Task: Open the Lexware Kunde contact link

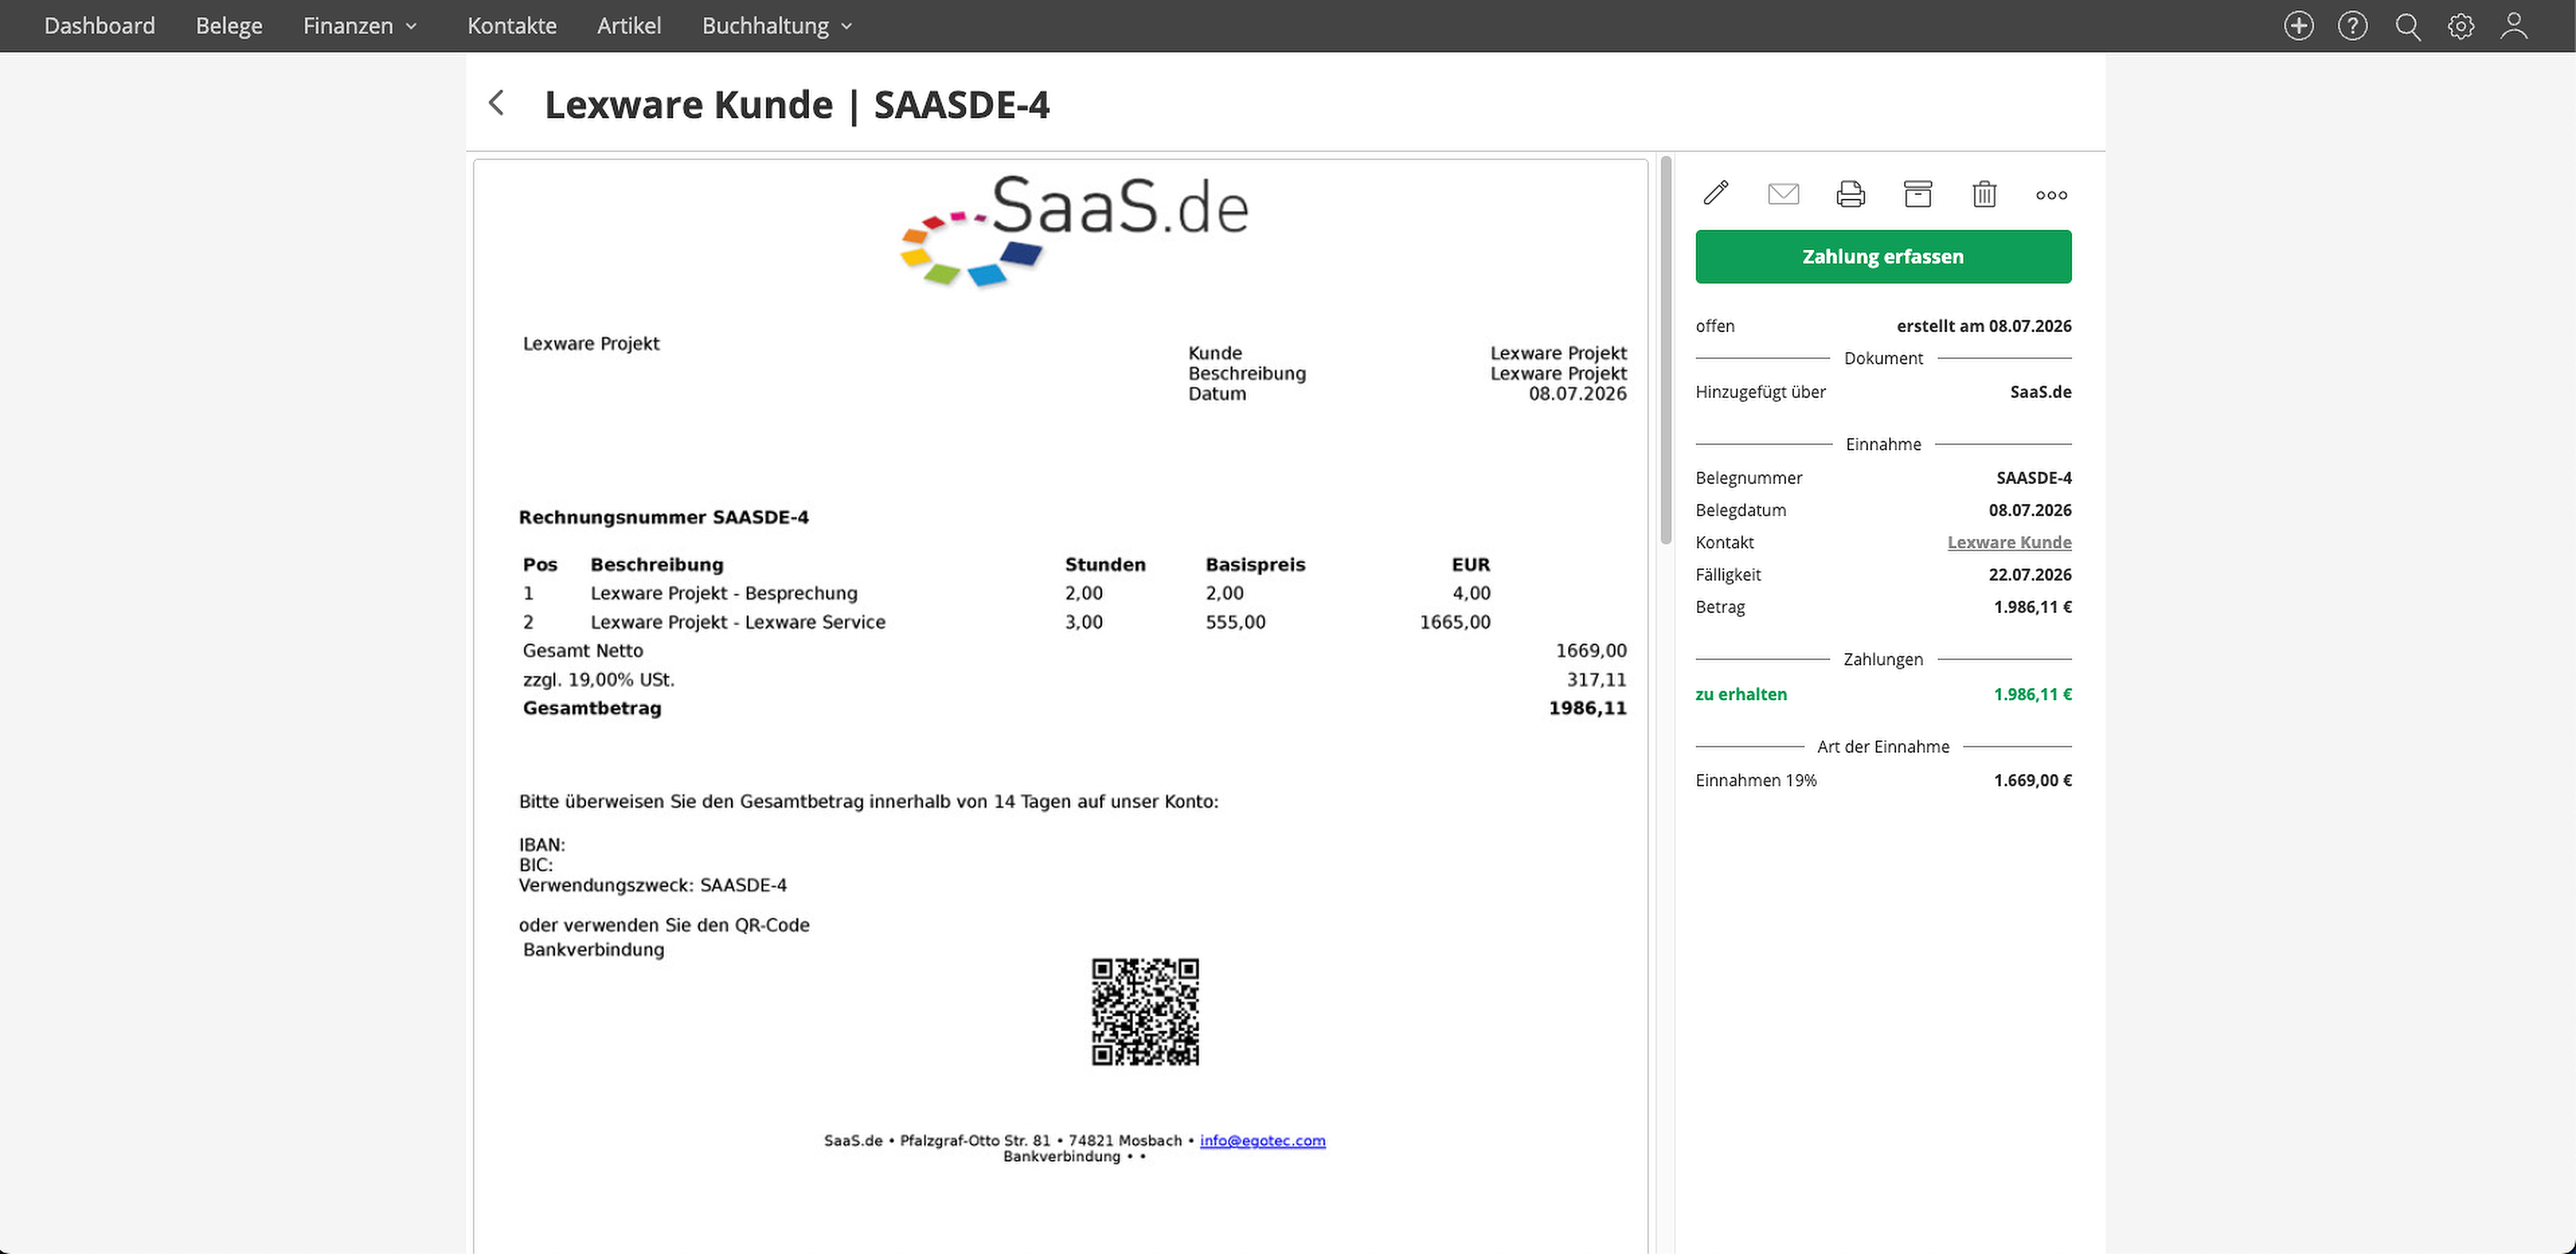Action: point(2008,542)
